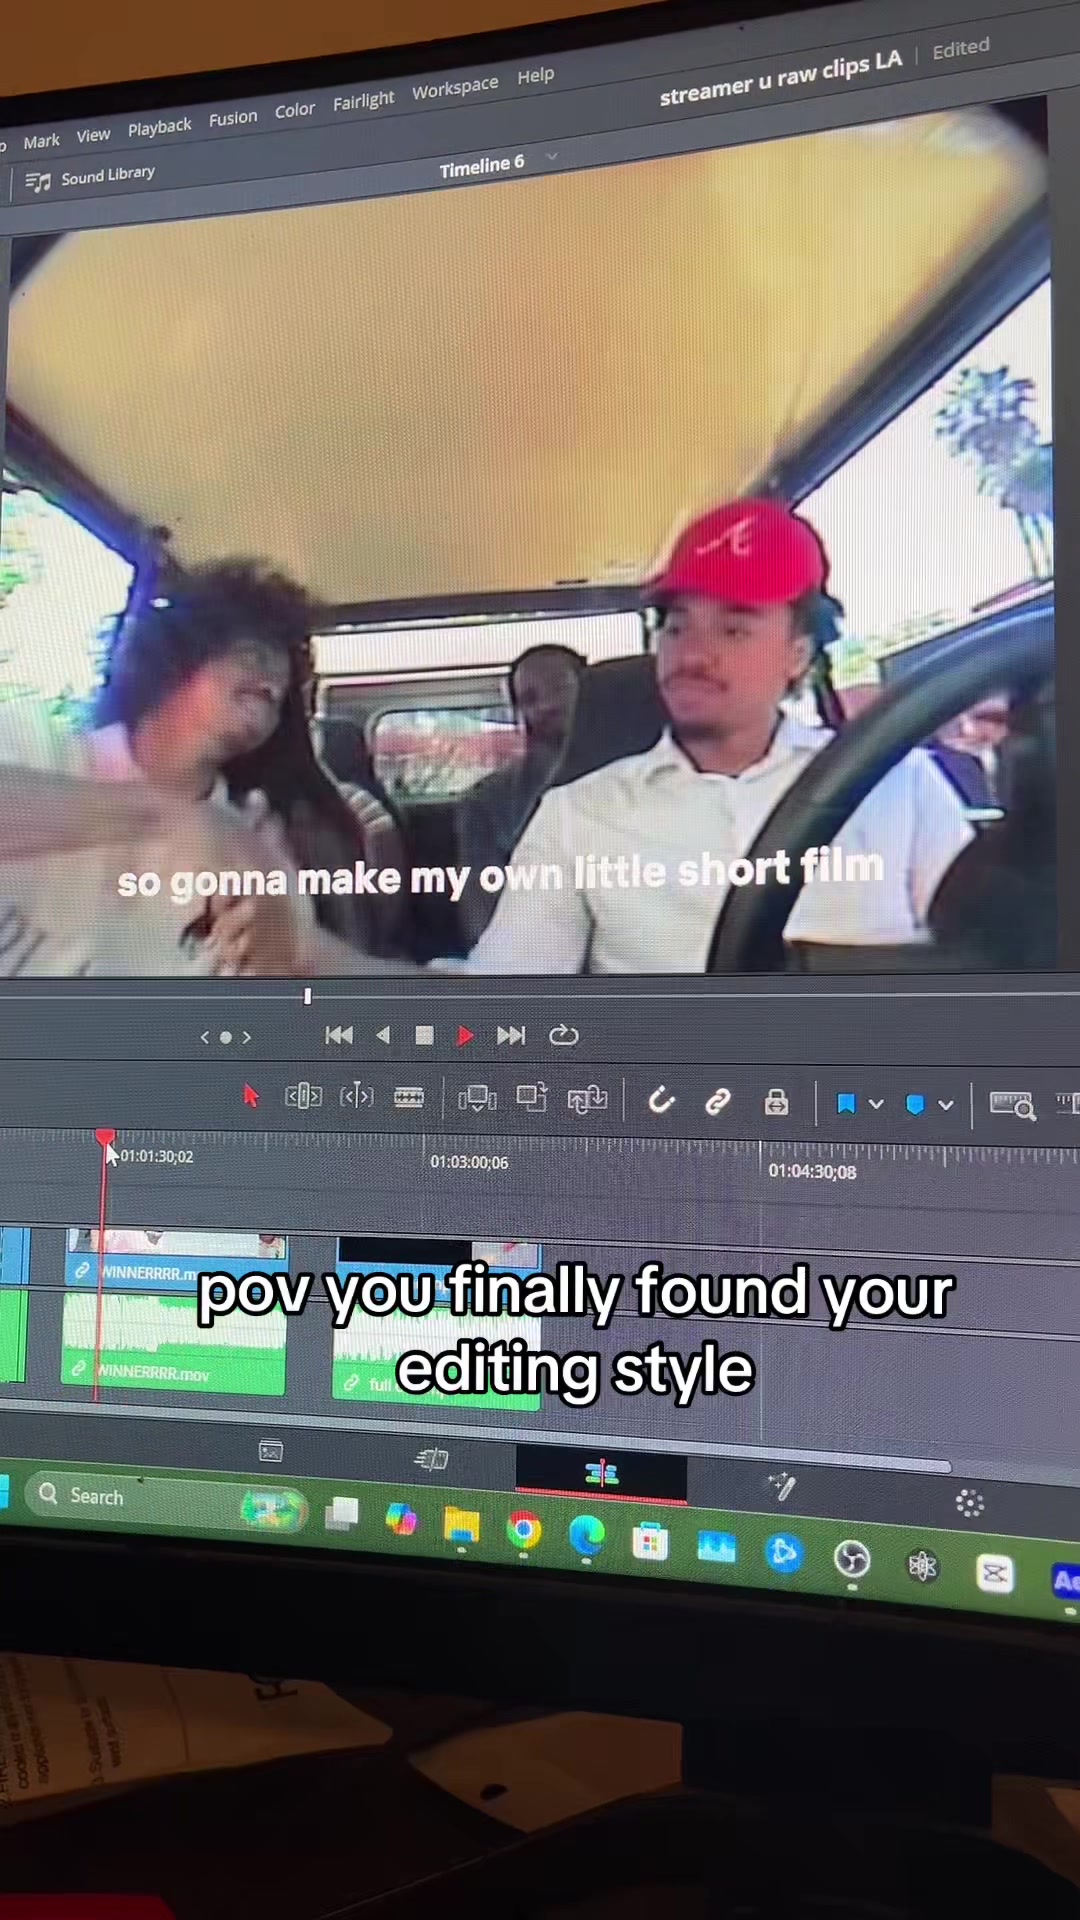The width and height of the screenshot is (1080, 1920).
Task: Jump to first frame with skip-back button
Action: pos(339,1035)
